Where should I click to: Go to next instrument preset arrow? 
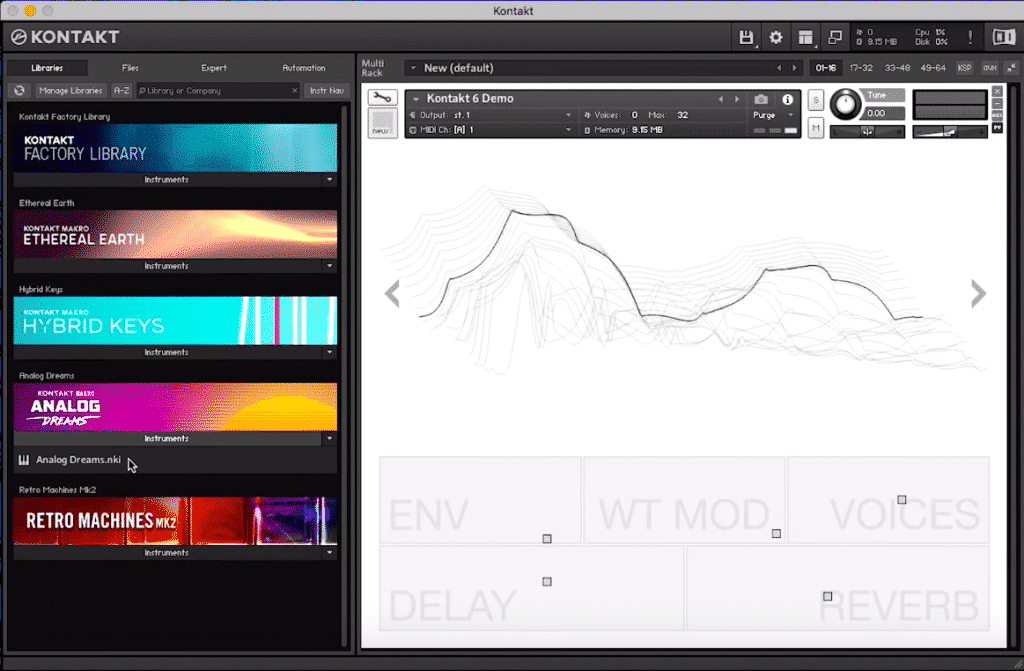pos(737,99)
